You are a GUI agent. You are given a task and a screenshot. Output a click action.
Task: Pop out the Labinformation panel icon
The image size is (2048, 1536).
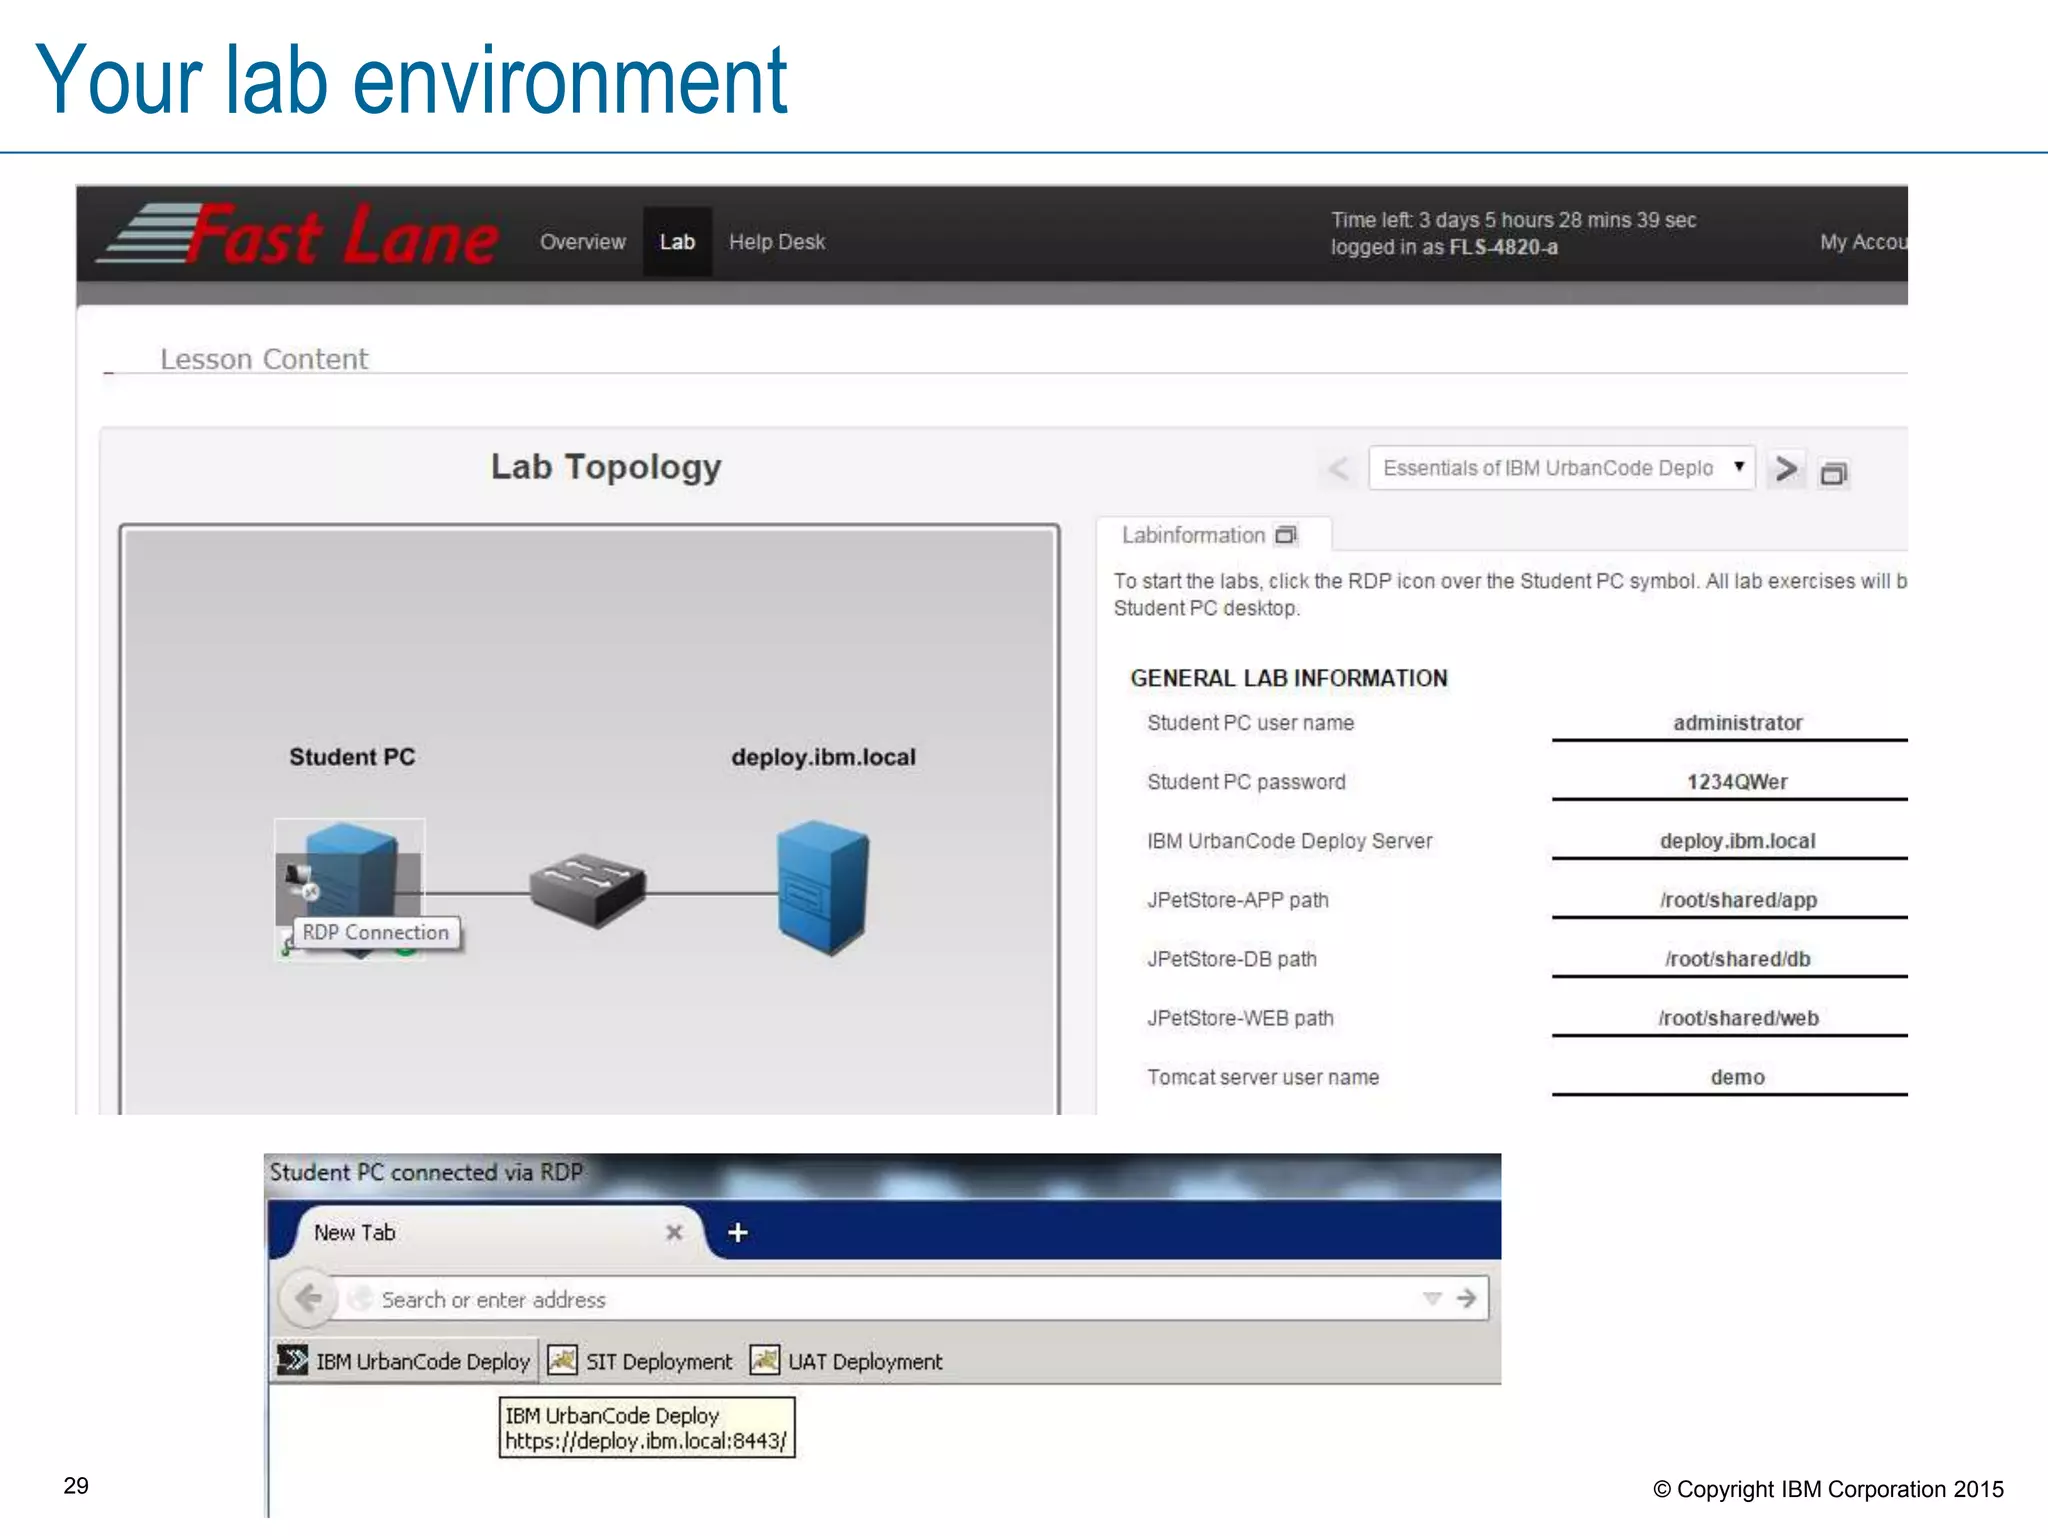tap(1286, 535)
